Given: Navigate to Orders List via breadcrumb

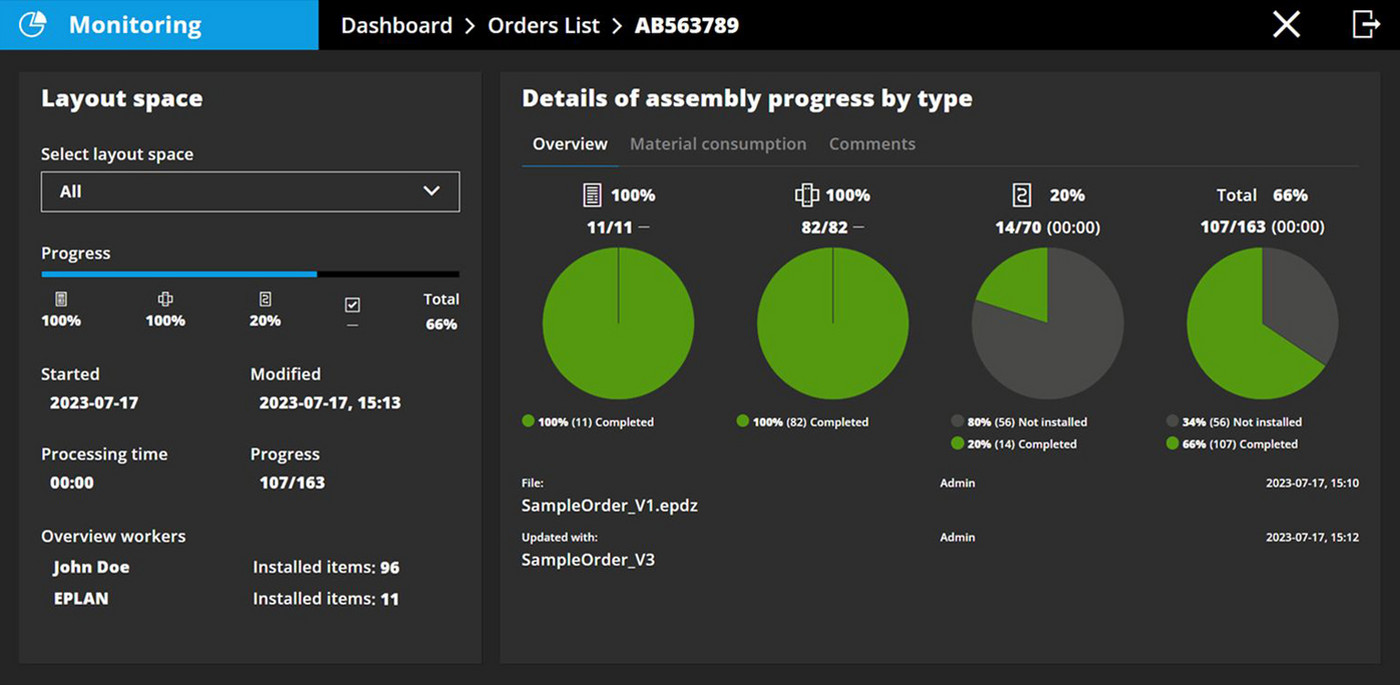Looking at the screenshot, I should [x=543, y=25].
